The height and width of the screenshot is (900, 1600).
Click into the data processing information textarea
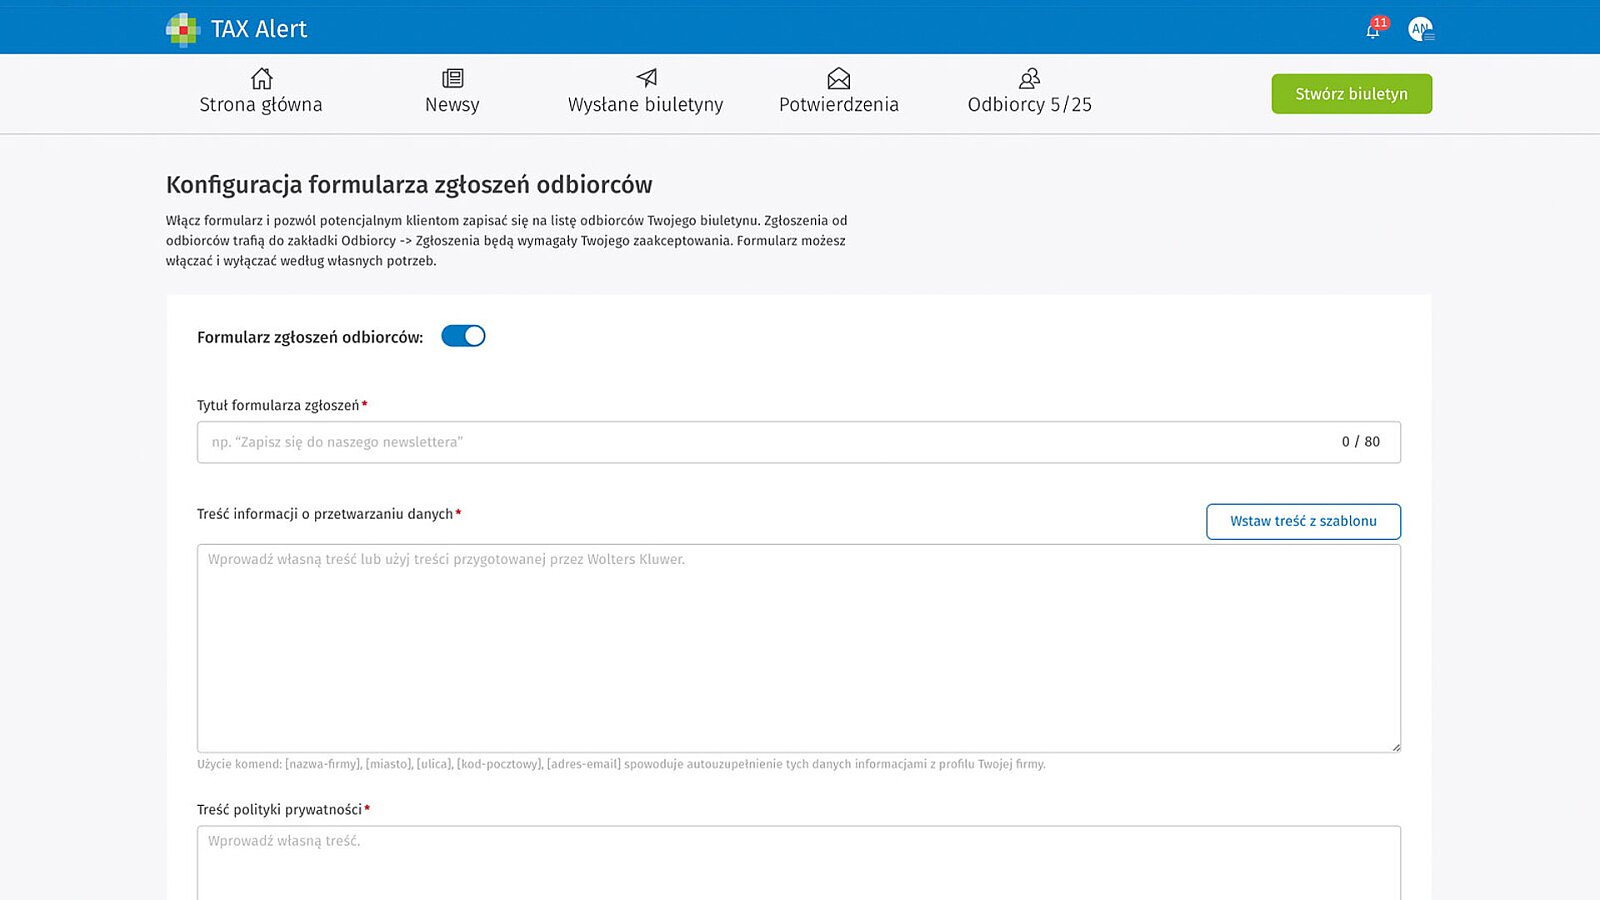click(x=798, y=648)
